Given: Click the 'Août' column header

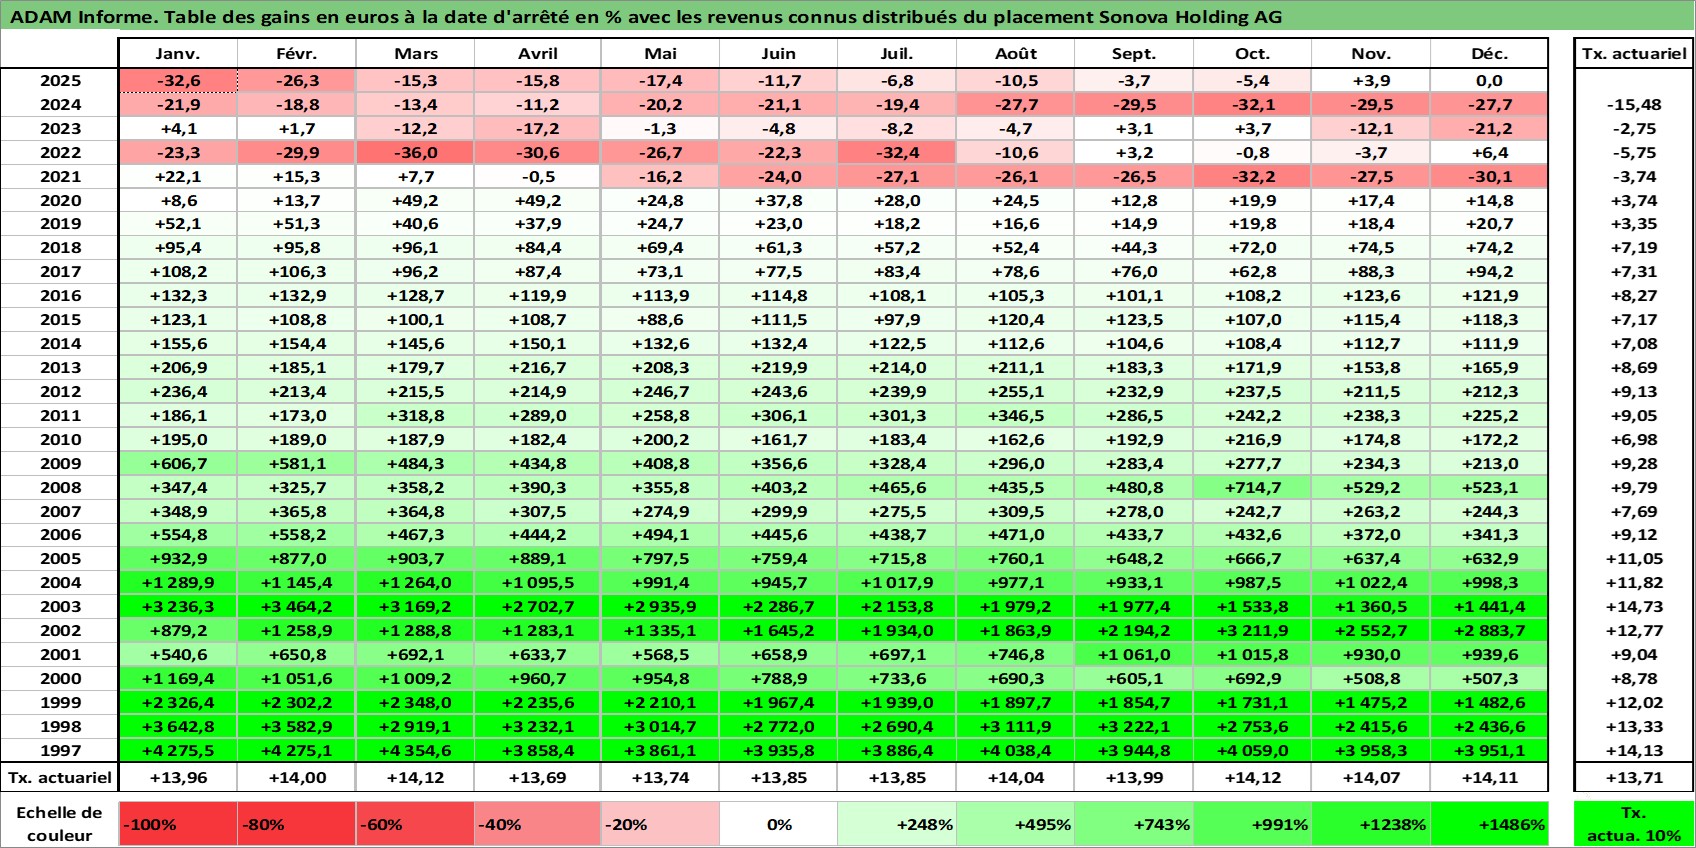Looking at the screenshot, I should coord(1016,54).
